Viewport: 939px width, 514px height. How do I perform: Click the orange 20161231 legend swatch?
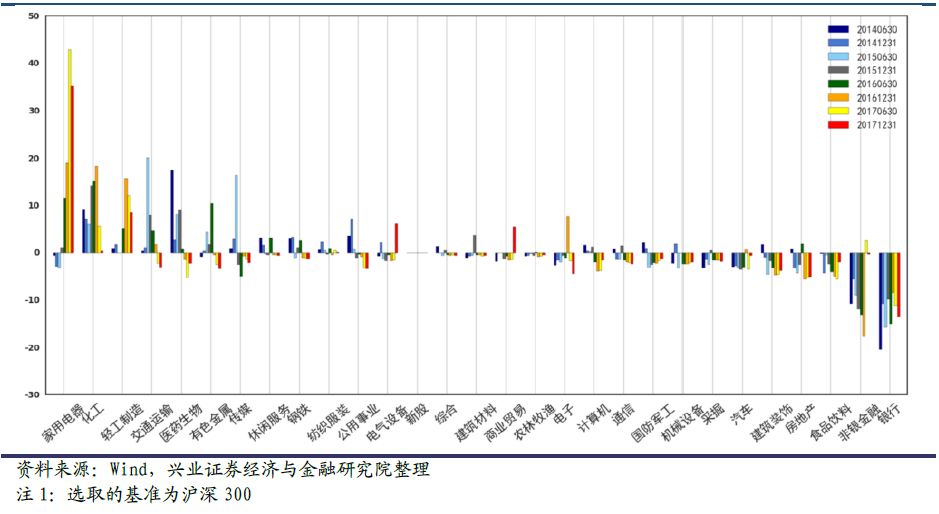[838, 98]
